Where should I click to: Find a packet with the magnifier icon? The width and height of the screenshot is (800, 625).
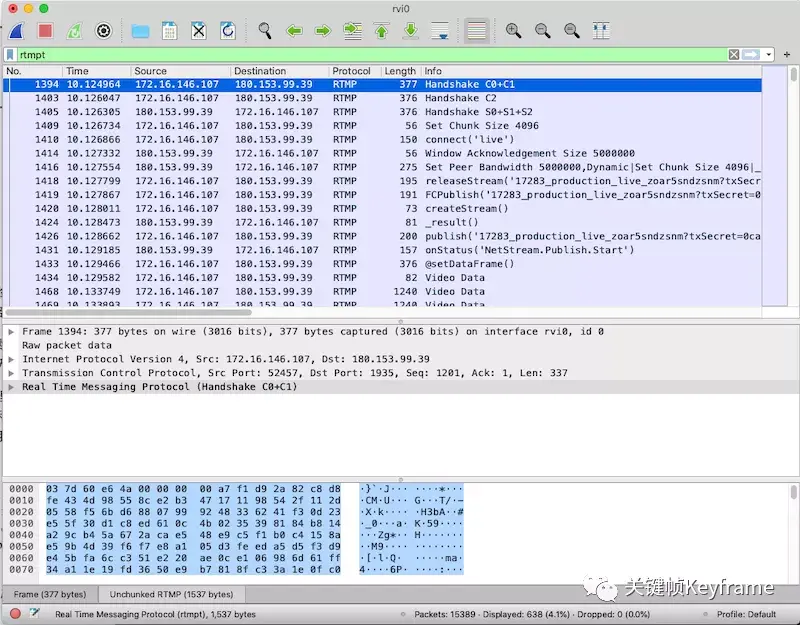pos(265,31)
